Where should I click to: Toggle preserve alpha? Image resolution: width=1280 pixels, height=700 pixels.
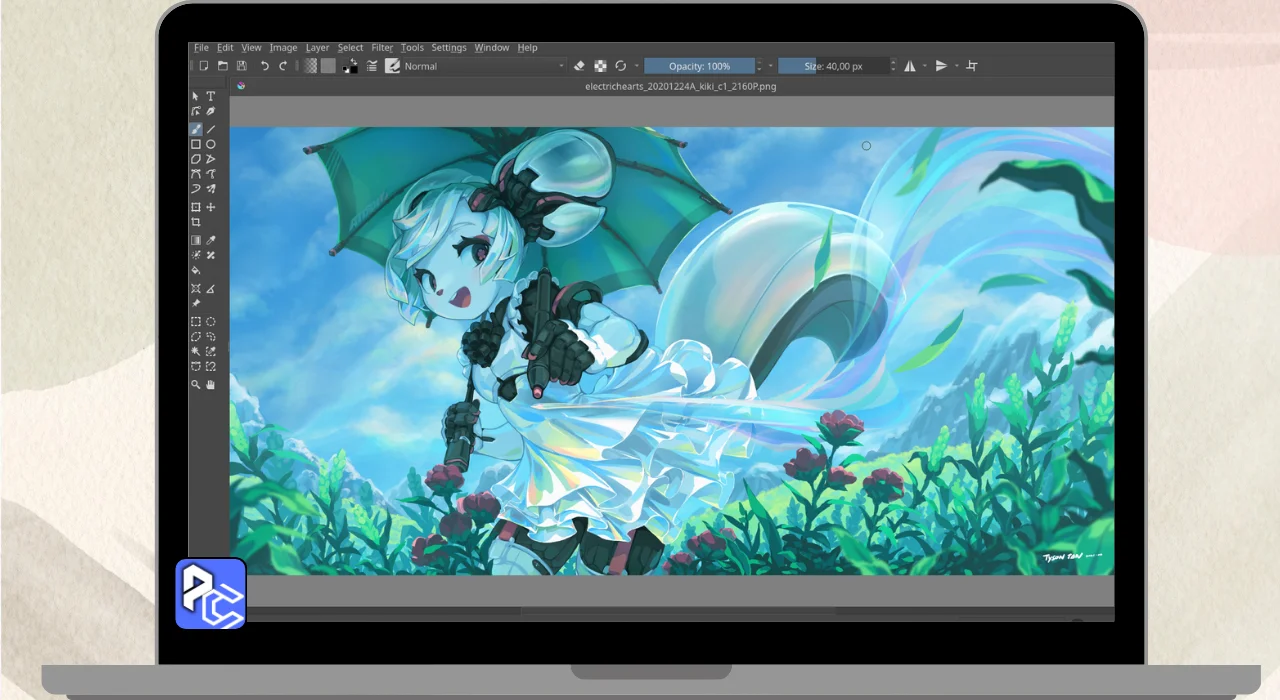point(600,66)
